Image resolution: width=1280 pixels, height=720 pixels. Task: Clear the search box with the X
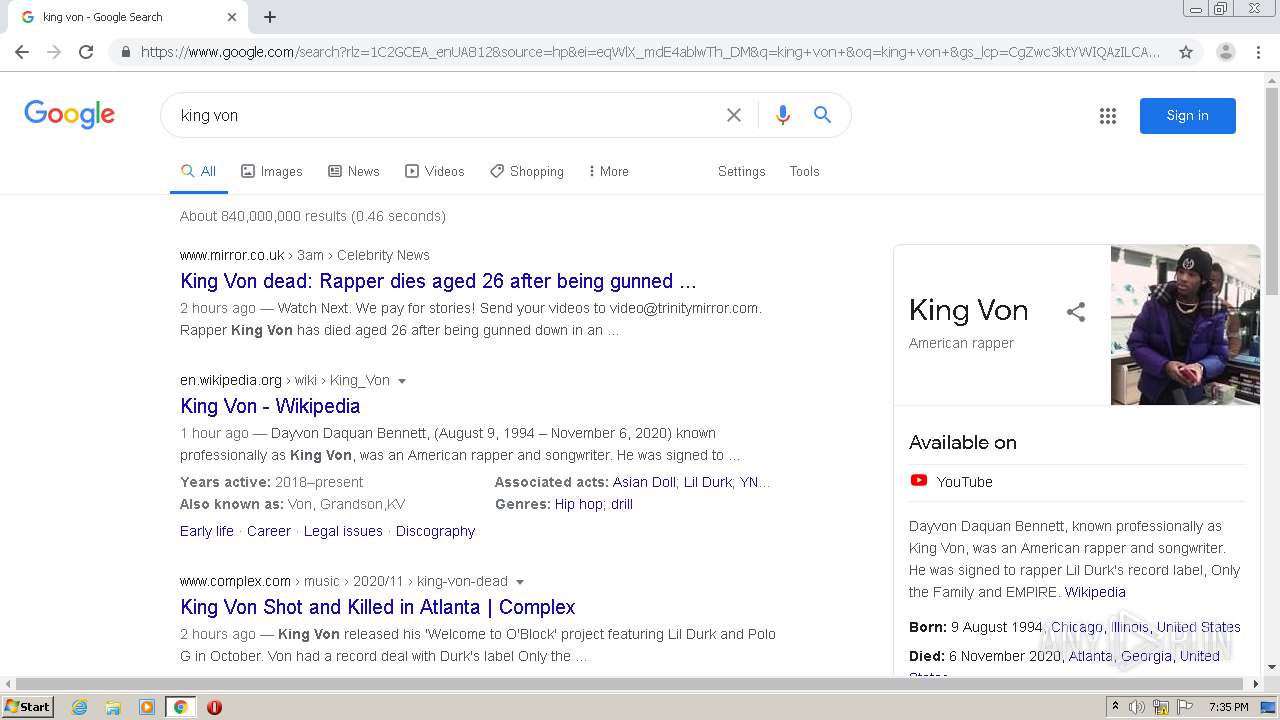point(734,115)
